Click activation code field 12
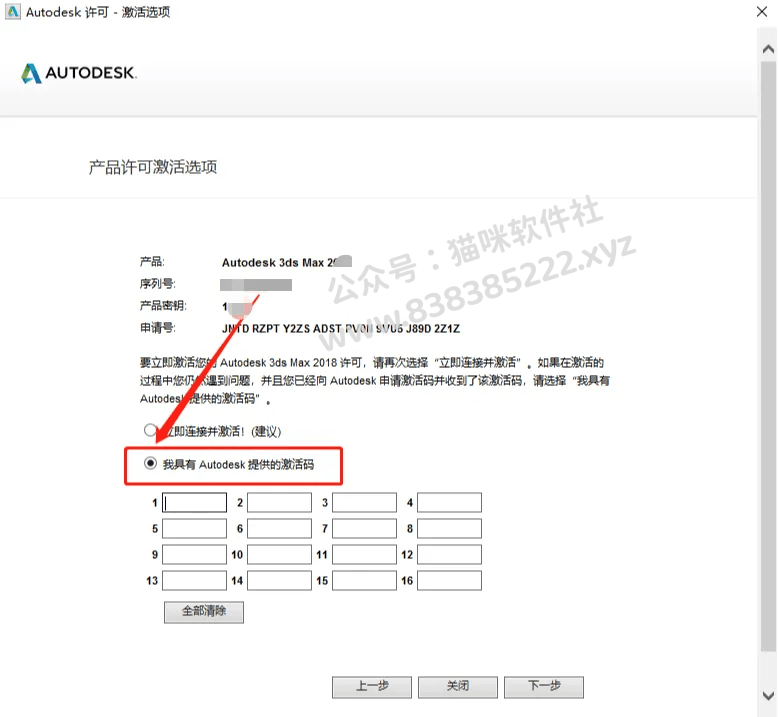 449,554
